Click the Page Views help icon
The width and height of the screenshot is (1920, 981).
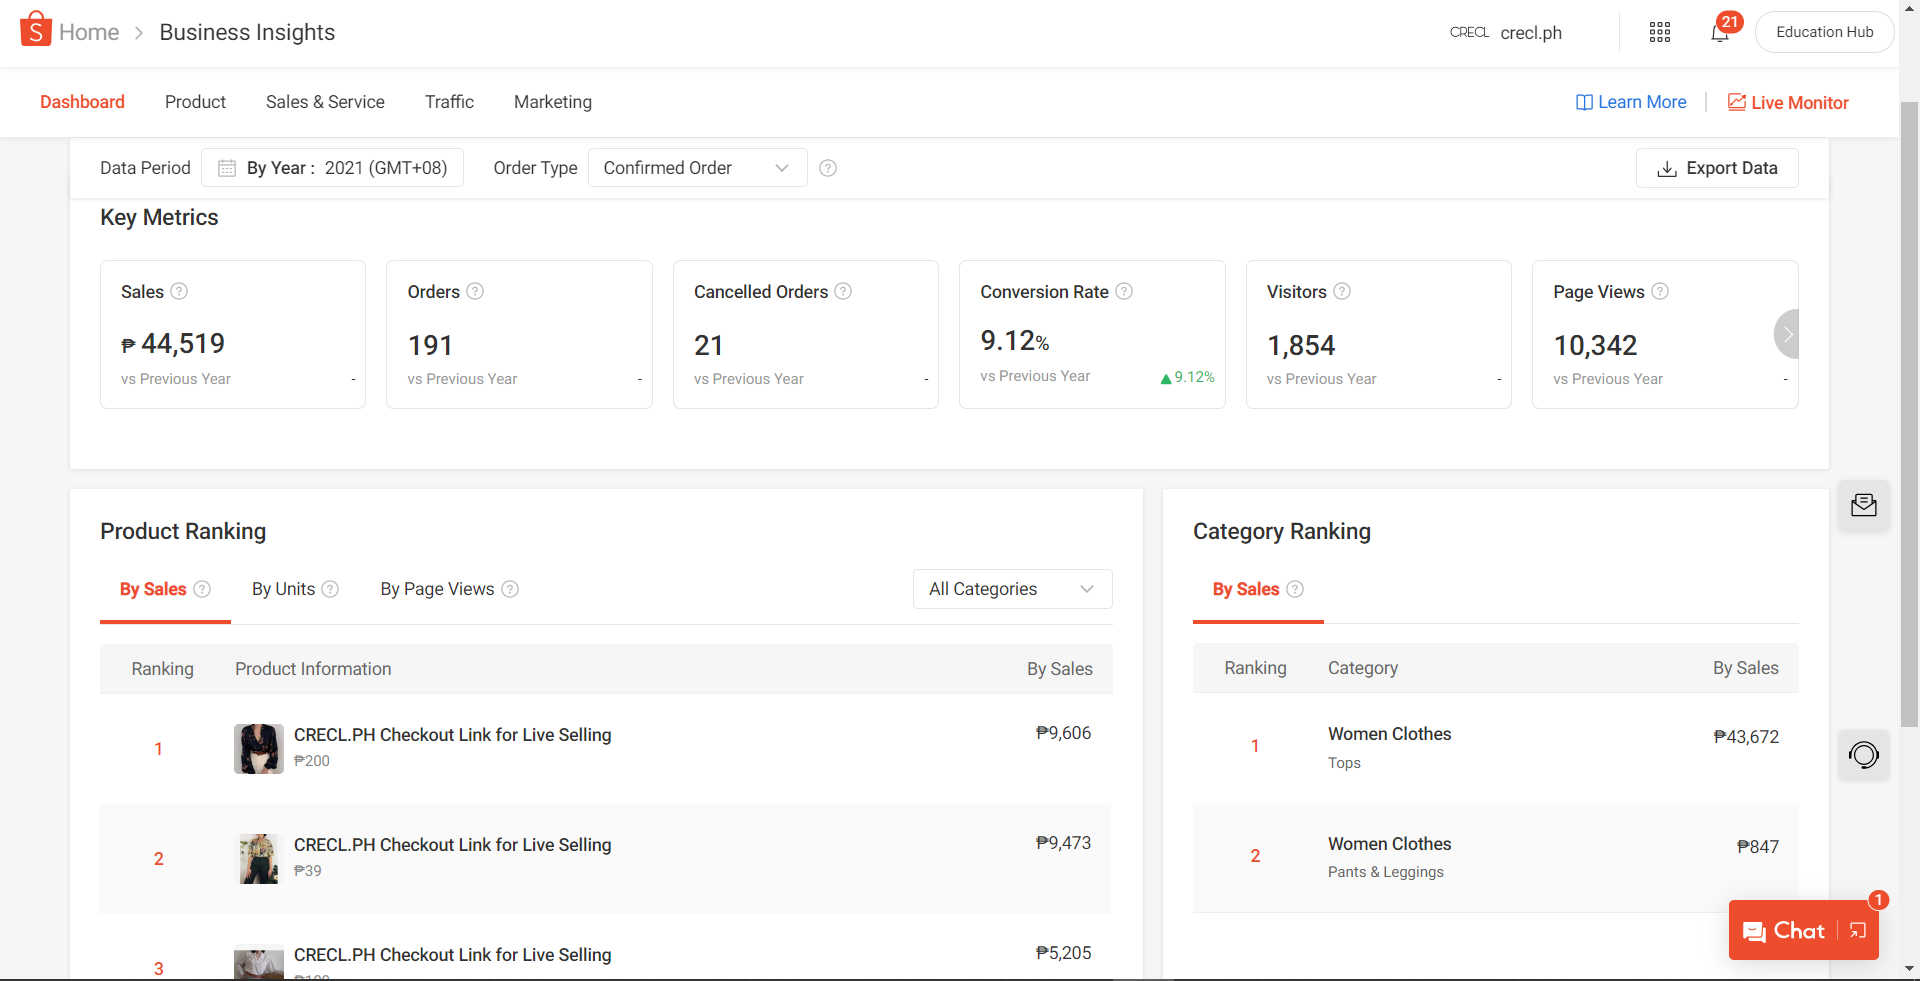(x=1660, y=291)
